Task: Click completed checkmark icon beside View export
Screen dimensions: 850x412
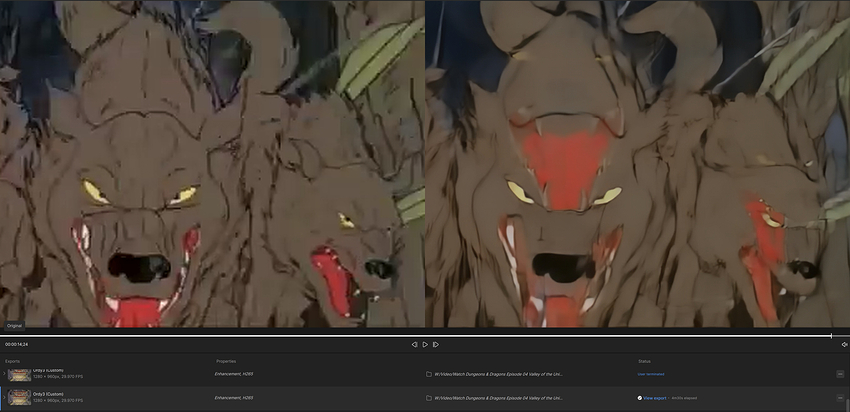Action: [x=640, y=398]
